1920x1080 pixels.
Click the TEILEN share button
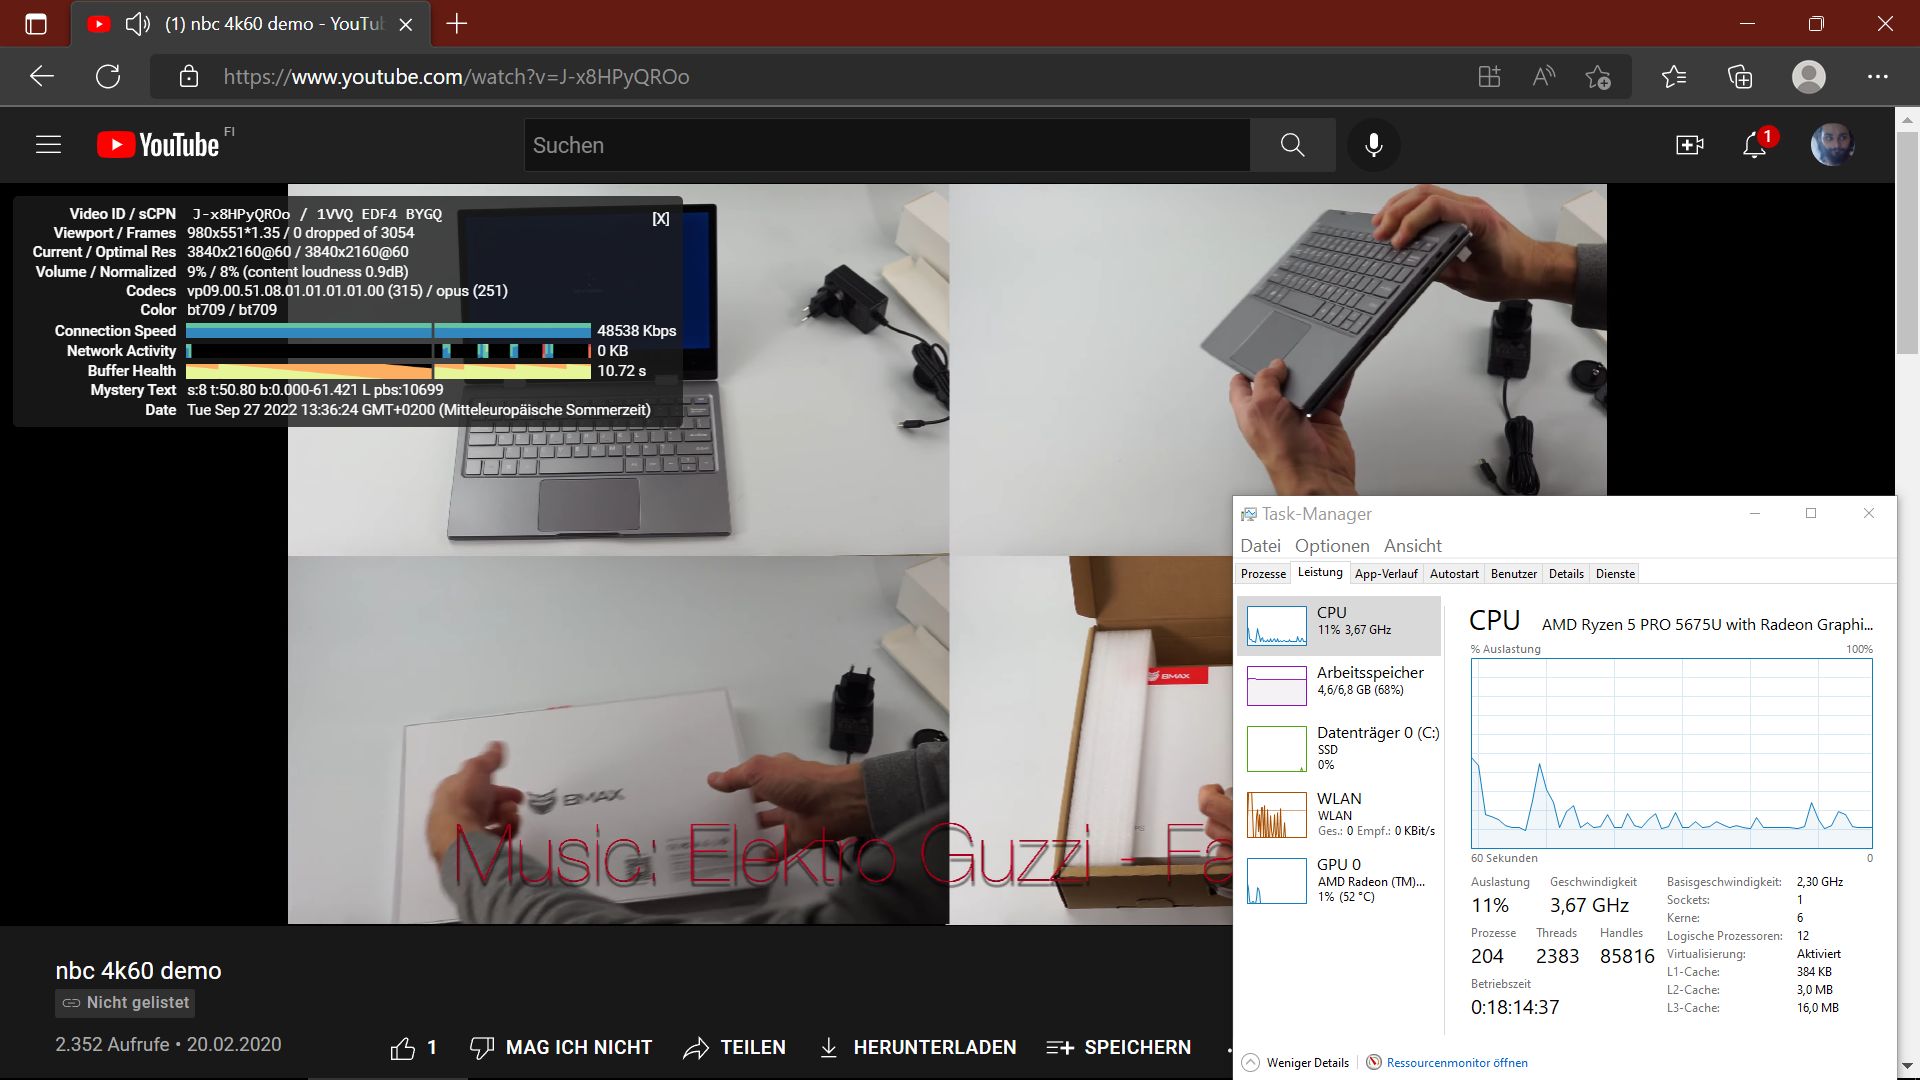pyautogui.click(x=734, y=1047)
